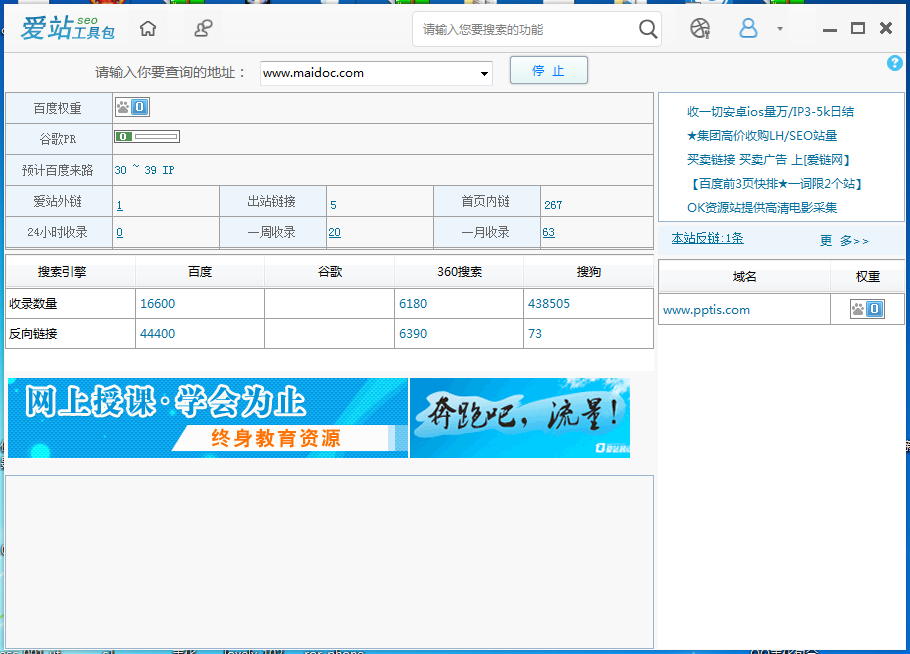Open the 一周收录 value 20 link
910x654 pixels.
click(x=334, y=232)
